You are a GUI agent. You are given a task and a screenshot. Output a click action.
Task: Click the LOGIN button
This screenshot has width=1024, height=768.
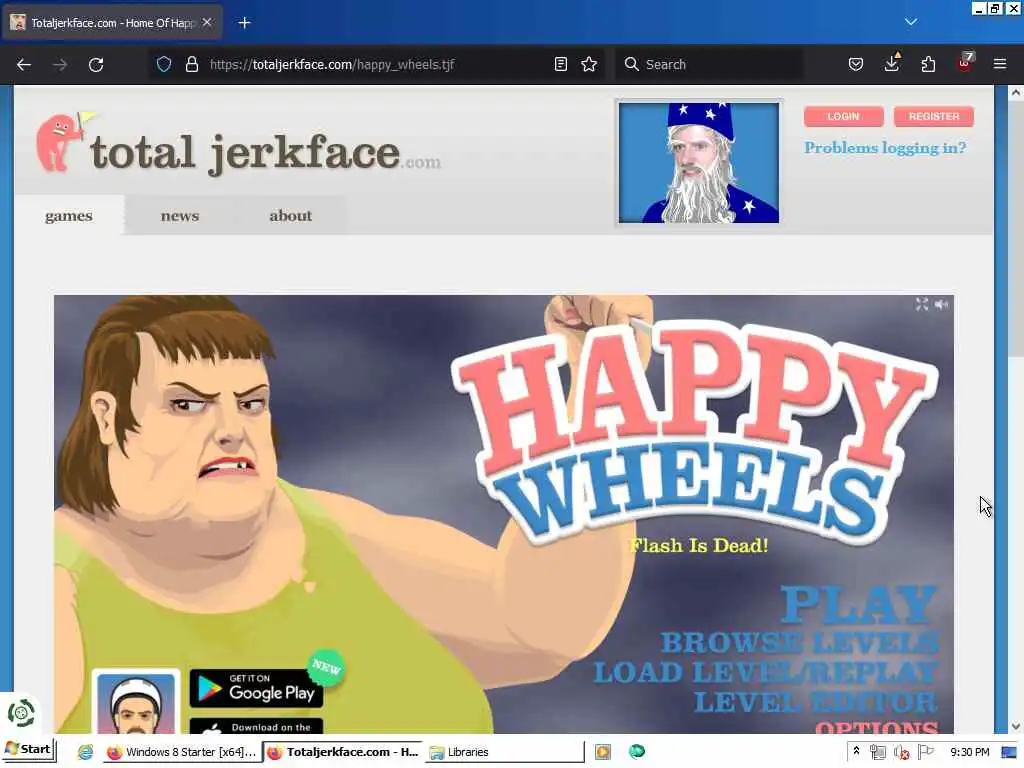(843, 116)
